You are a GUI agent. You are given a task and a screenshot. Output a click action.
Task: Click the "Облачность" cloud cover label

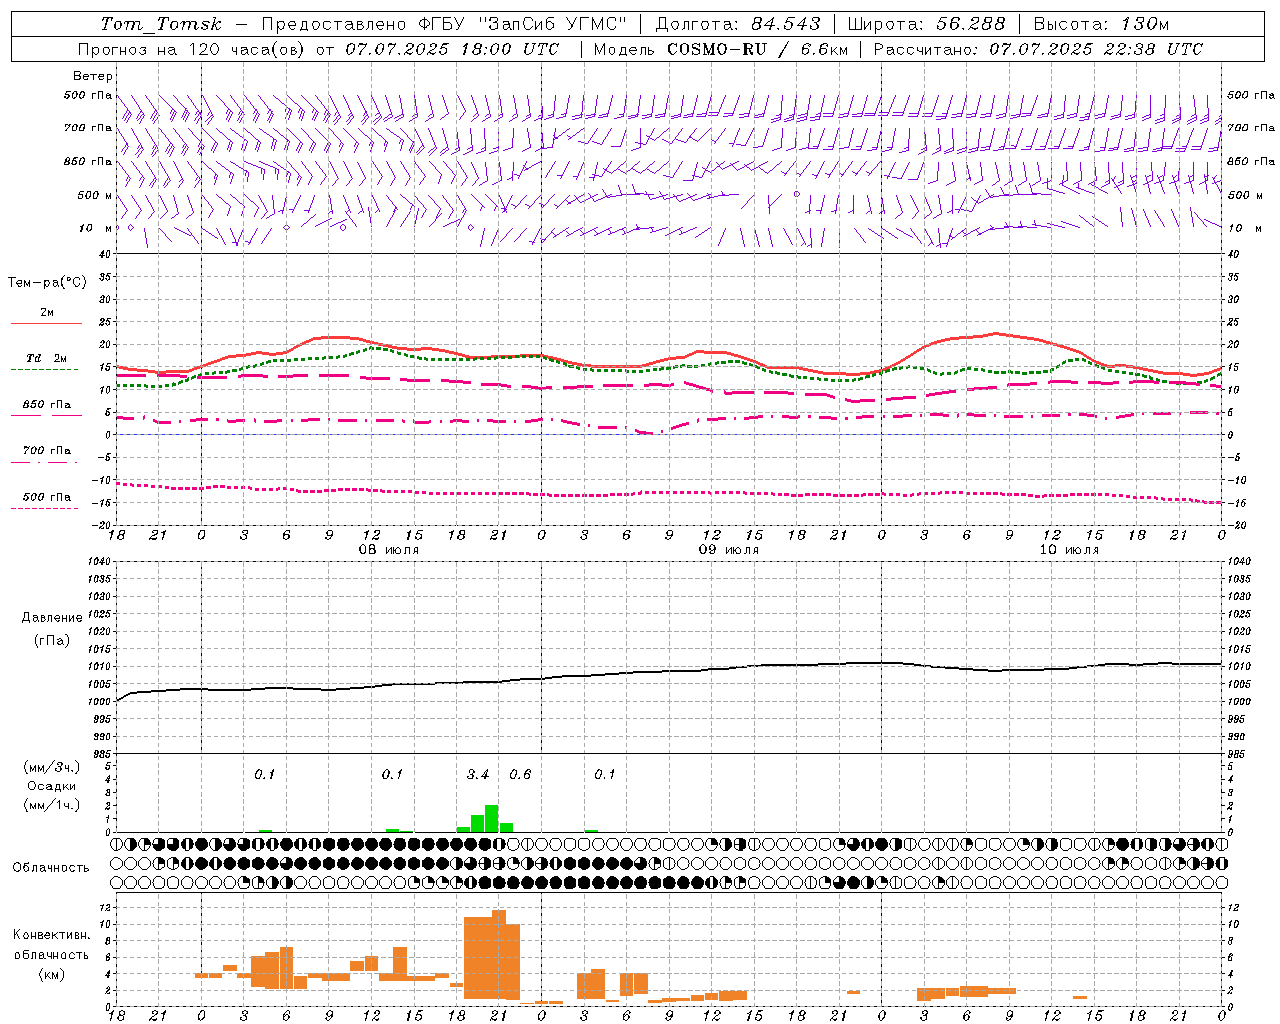[x=51, y=867]
